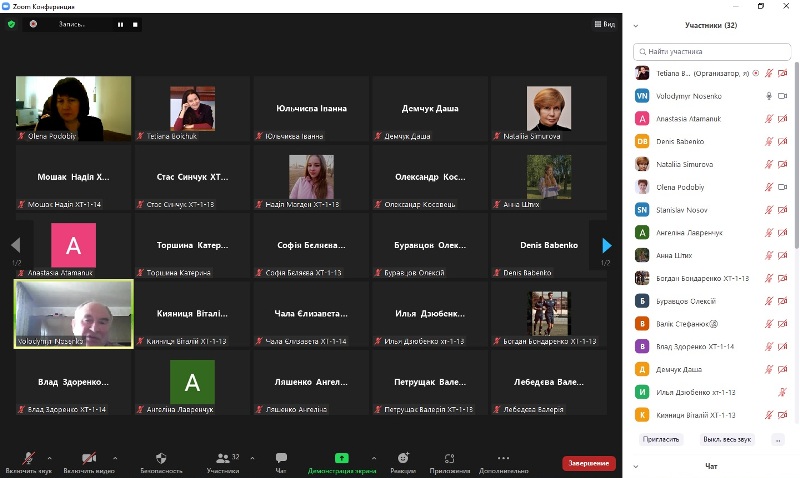Collapse the Participants panel header chevron

pos(636,26)
